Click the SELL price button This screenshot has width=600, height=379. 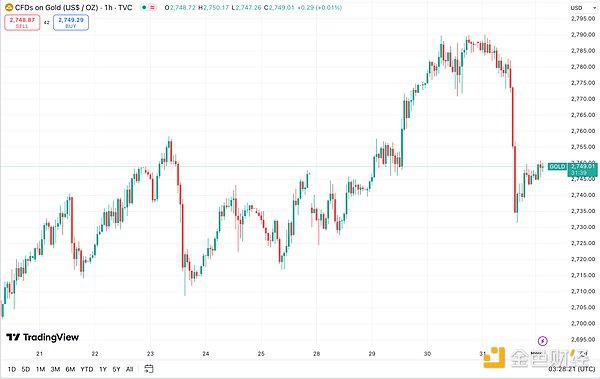[x=22, y=23]
